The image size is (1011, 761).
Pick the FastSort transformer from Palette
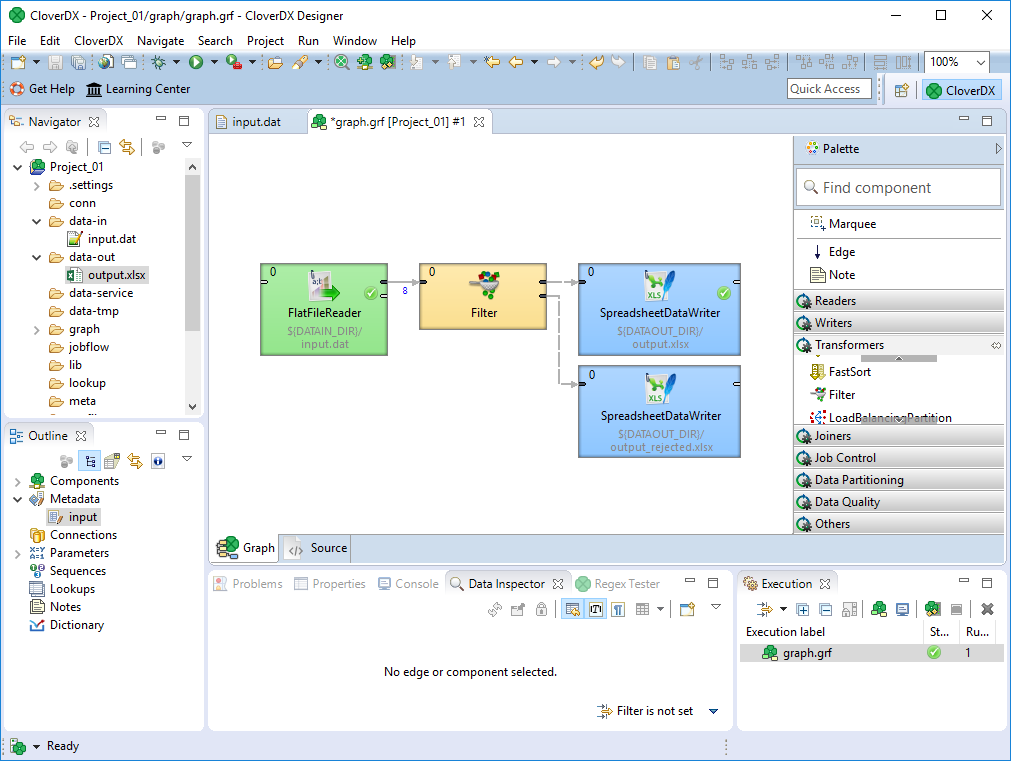coord(848,371)
